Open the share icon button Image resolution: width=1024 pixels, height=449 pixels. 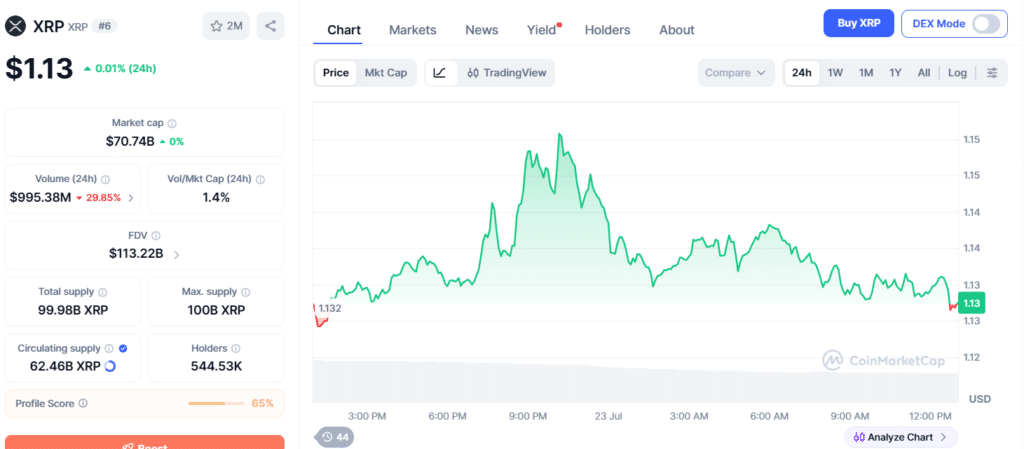point(270,26)
